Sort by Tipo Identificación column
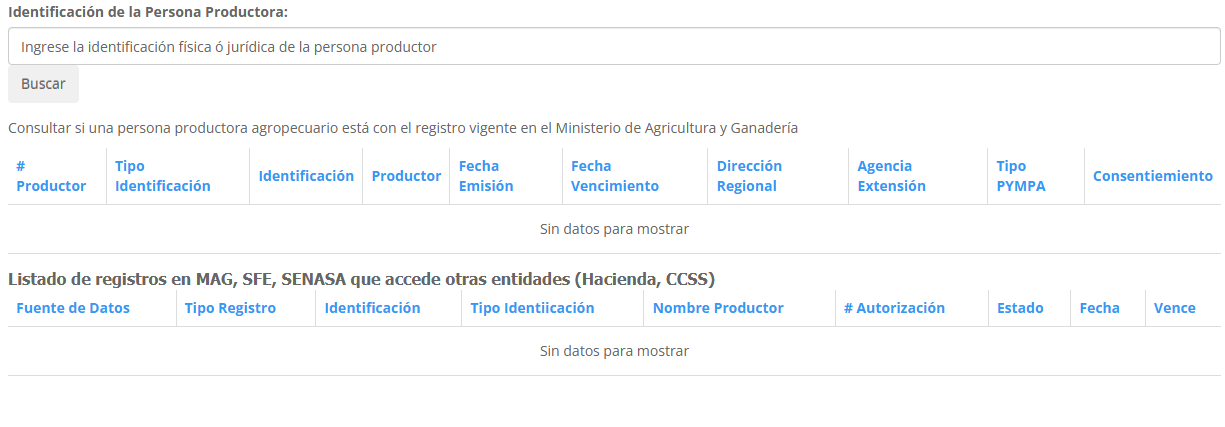 click(163, 176)
